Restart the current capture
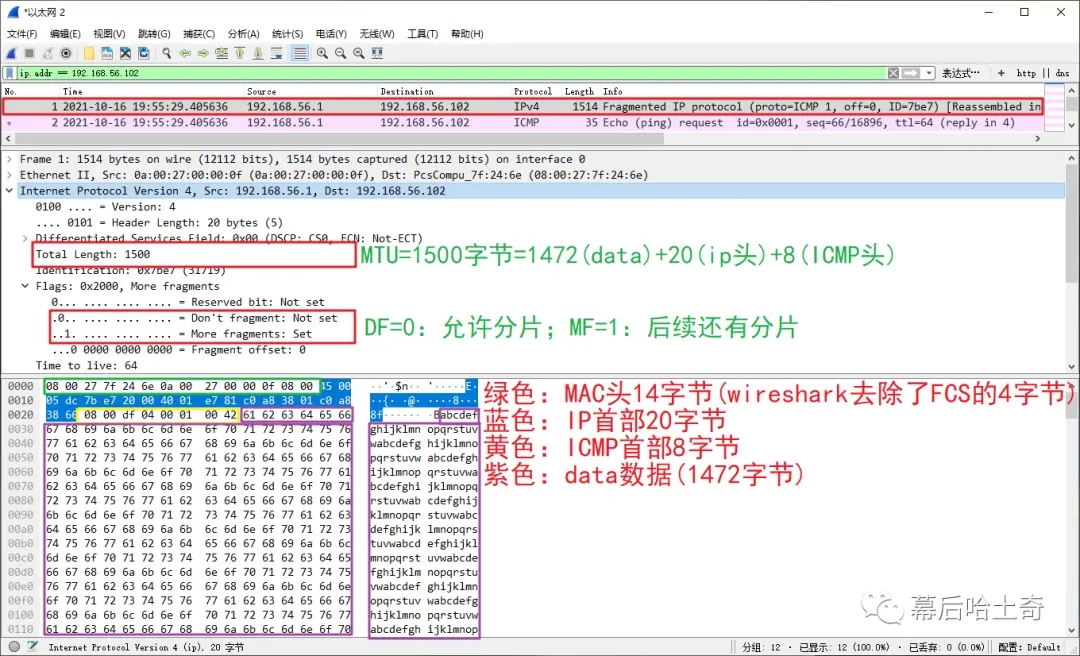Image resolution: width=1080 pixels, height=656 pixels. click(48, 53)
